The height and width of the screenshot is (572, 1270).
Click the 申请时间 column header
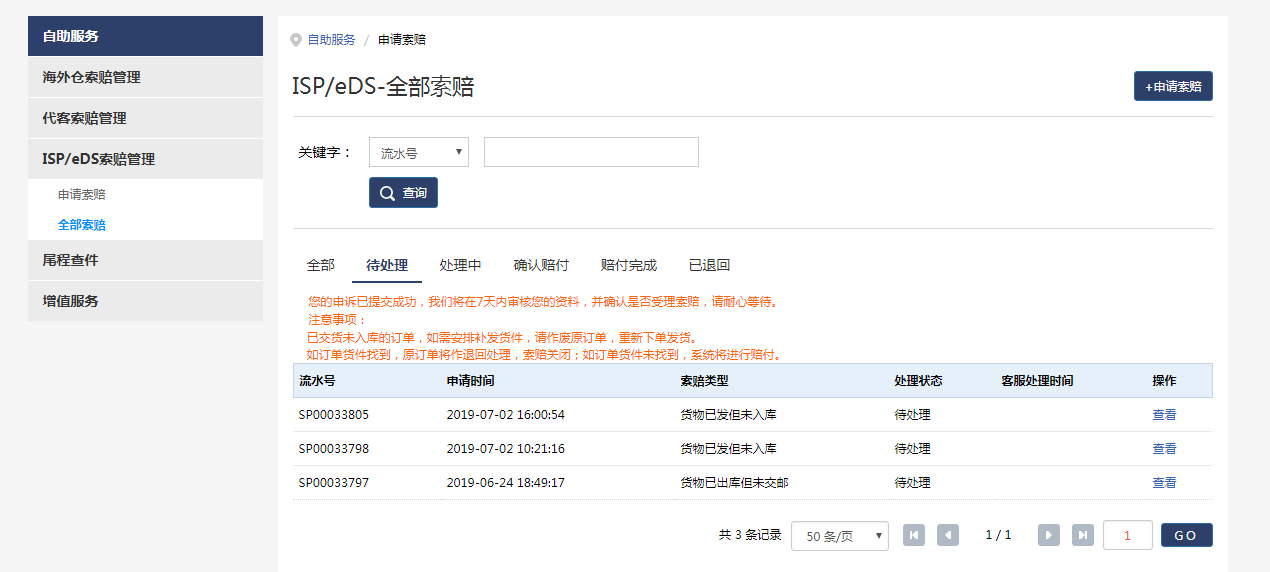pos(470,381)
